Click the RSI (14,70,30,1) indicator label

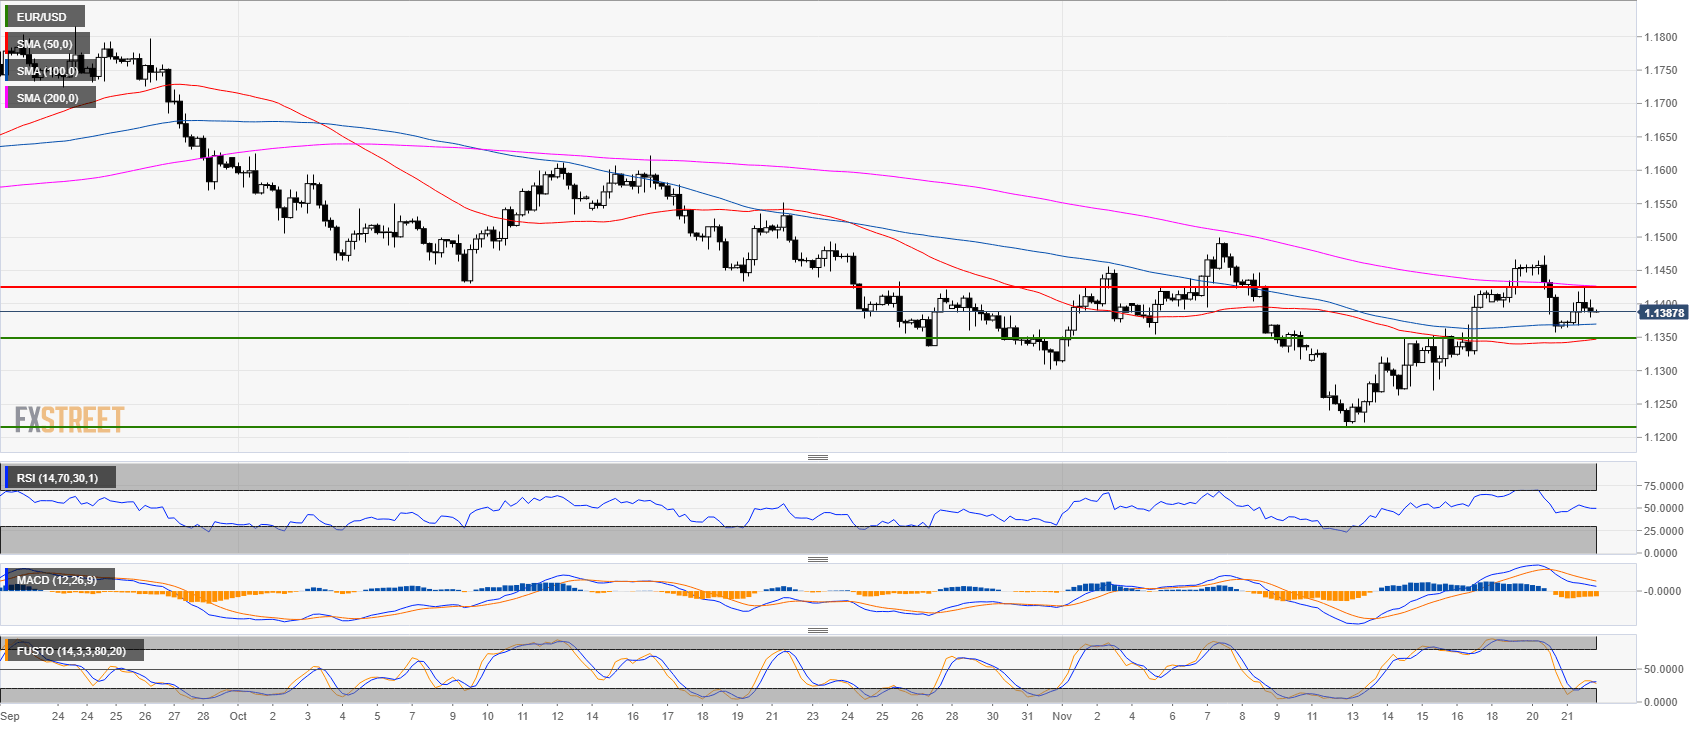point(58,478)
